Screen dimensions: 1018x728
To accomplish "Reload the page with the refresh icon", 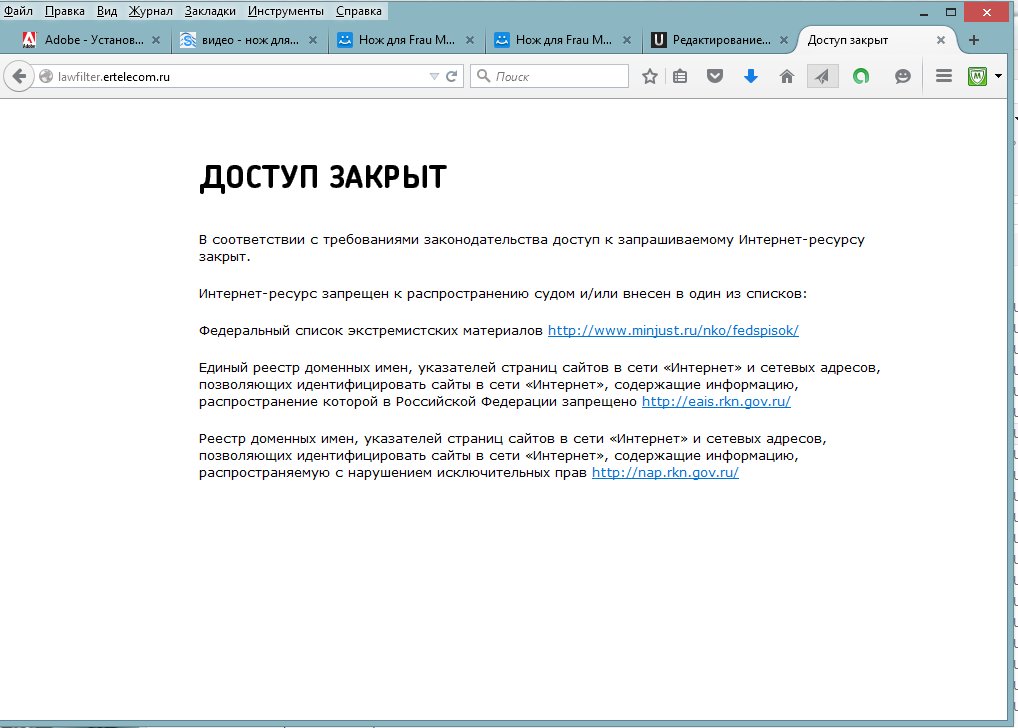I will pyautogui.click(x=451, y=77).
